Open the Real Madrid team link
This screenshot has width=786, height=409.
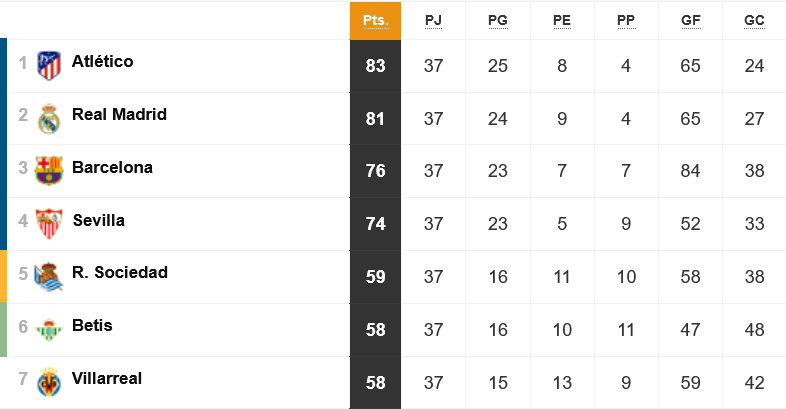pyautogui.click(x=119, y=114)
